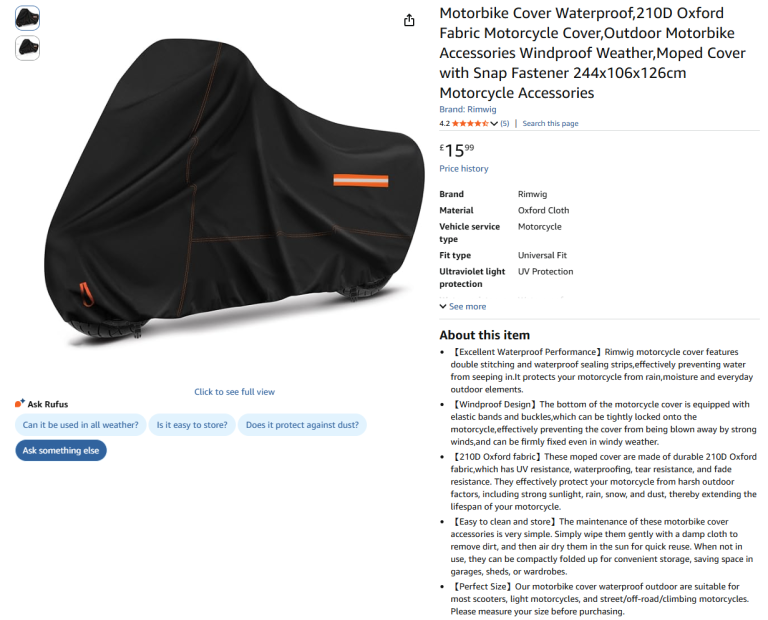The height and width of the screenshot is (620, 768).
Task: Click the 4.2 rating number
Action: (444, 123)
